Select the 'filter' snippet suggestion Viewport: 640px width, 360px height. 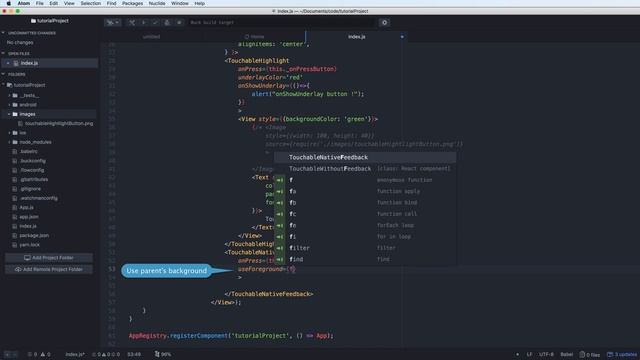point(365,248)
